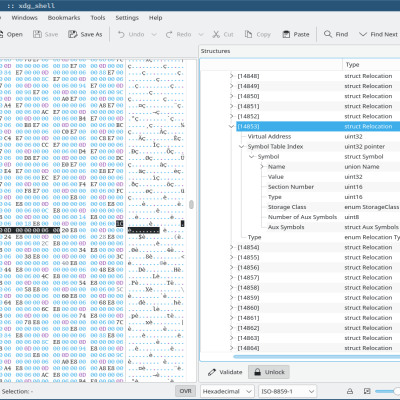Collapse the selected [14853] entry

click(x=231, y=126)
